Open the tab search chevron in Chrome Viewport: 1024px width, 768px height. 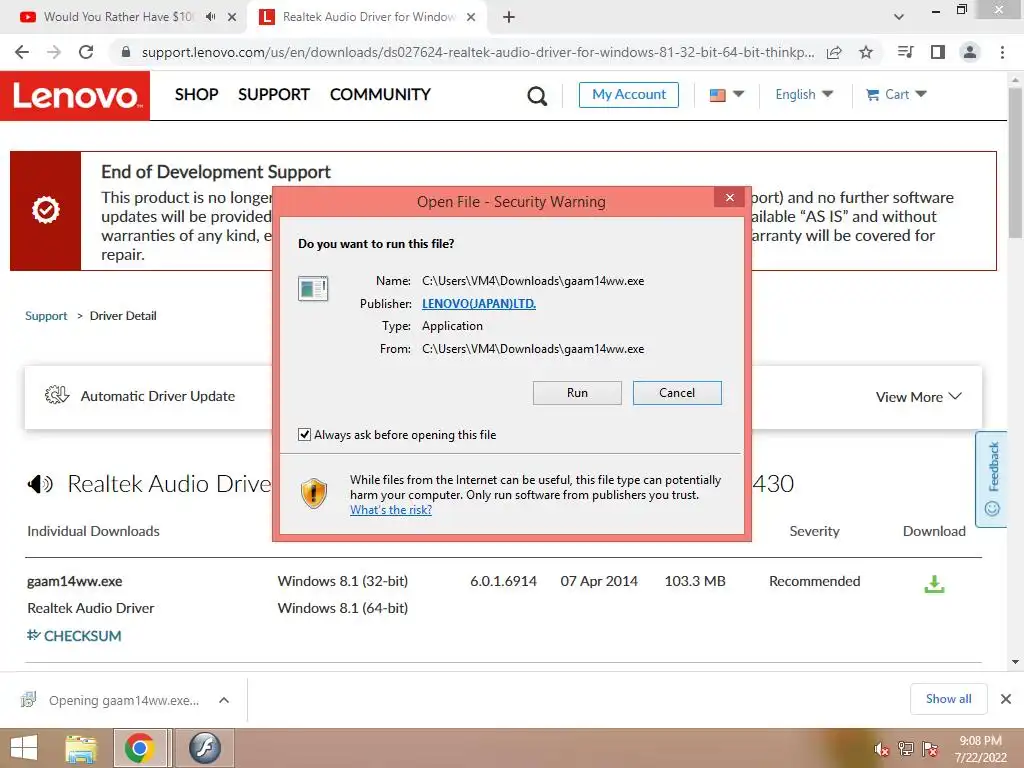point(899,17)
